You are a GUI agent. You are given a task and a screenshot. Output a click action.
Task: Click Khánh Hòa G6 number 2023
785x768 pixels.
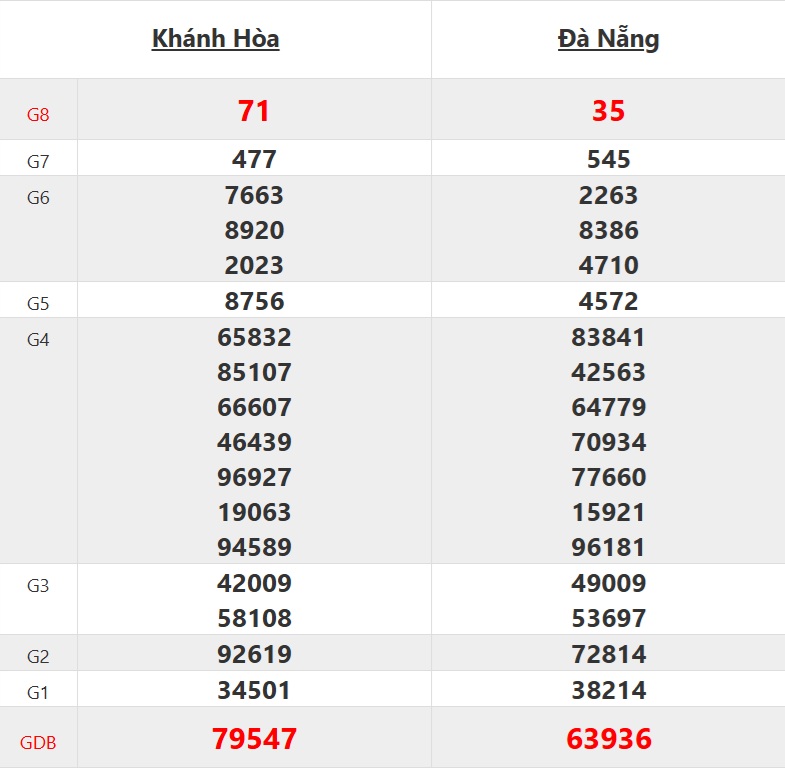tap(254, 265)
